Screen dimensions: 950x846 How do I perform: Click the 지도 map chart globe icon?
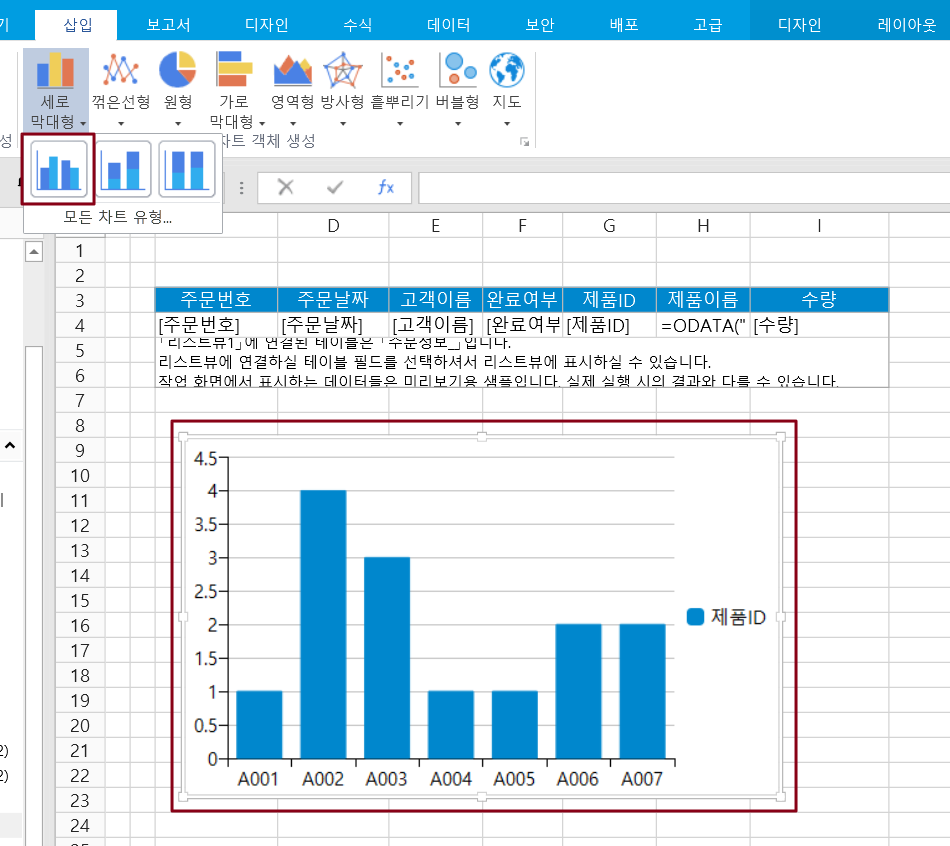pyautogui.click(x=507, y=70)
